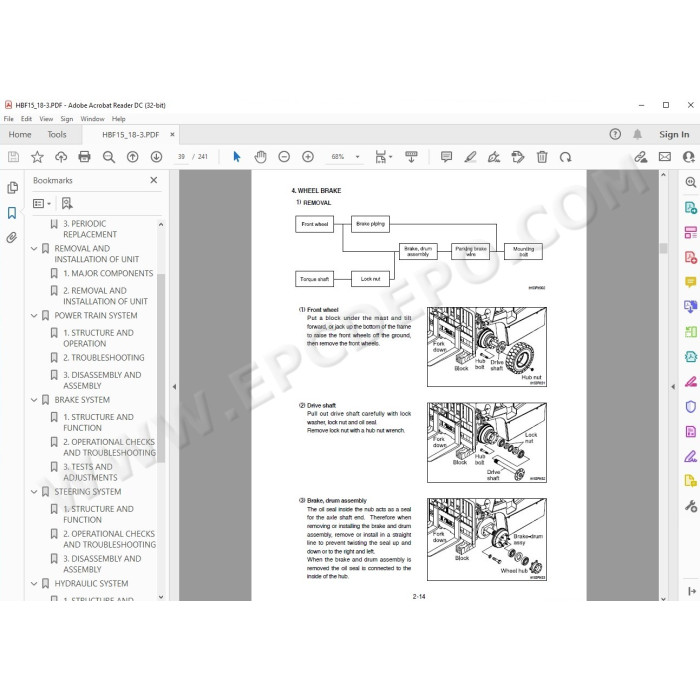This screenshot has height=700, width=700.
Task: Jump to 3. PERIODIC REPLACEMENT bookmark
Action: point(90,229)
